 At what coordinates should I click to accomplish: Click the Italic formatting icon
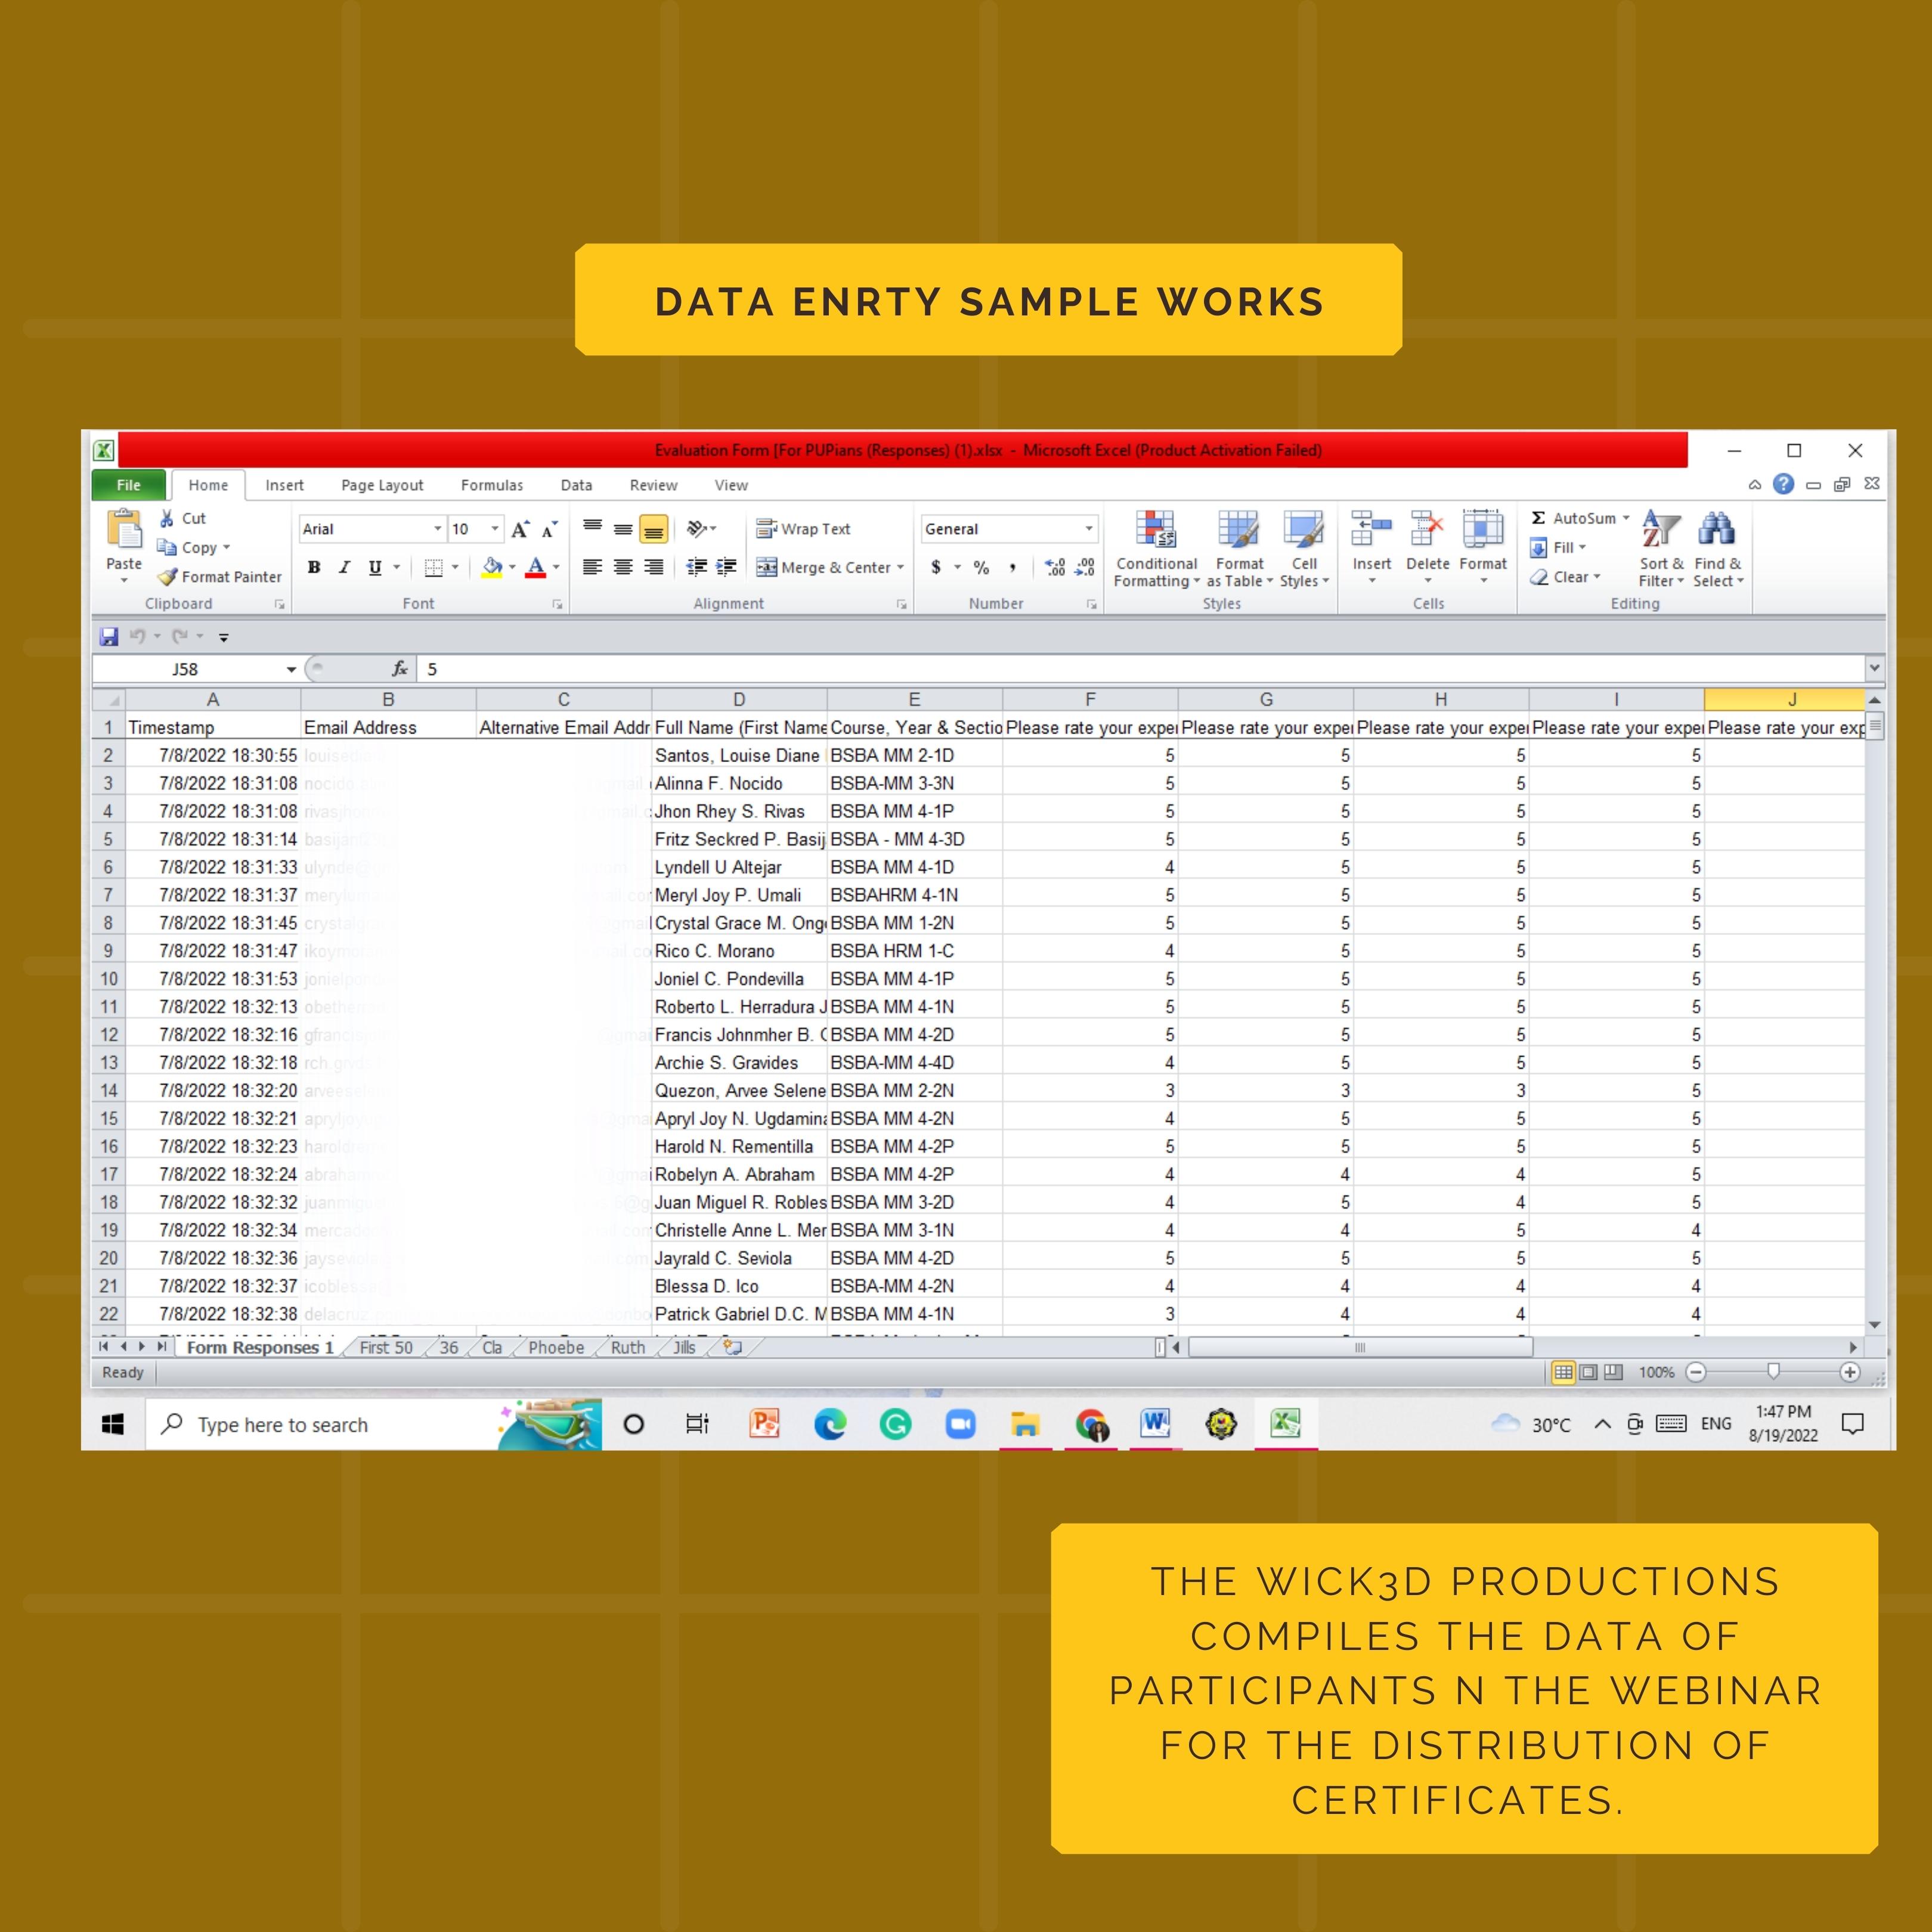click(344, 567)
